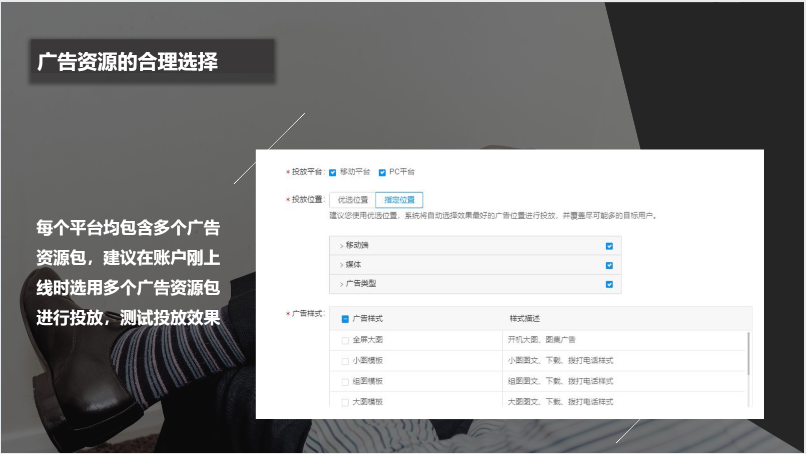Toggle the checkbox on the 移动端 row
806x454 pixels.
[x=609, y=246]
